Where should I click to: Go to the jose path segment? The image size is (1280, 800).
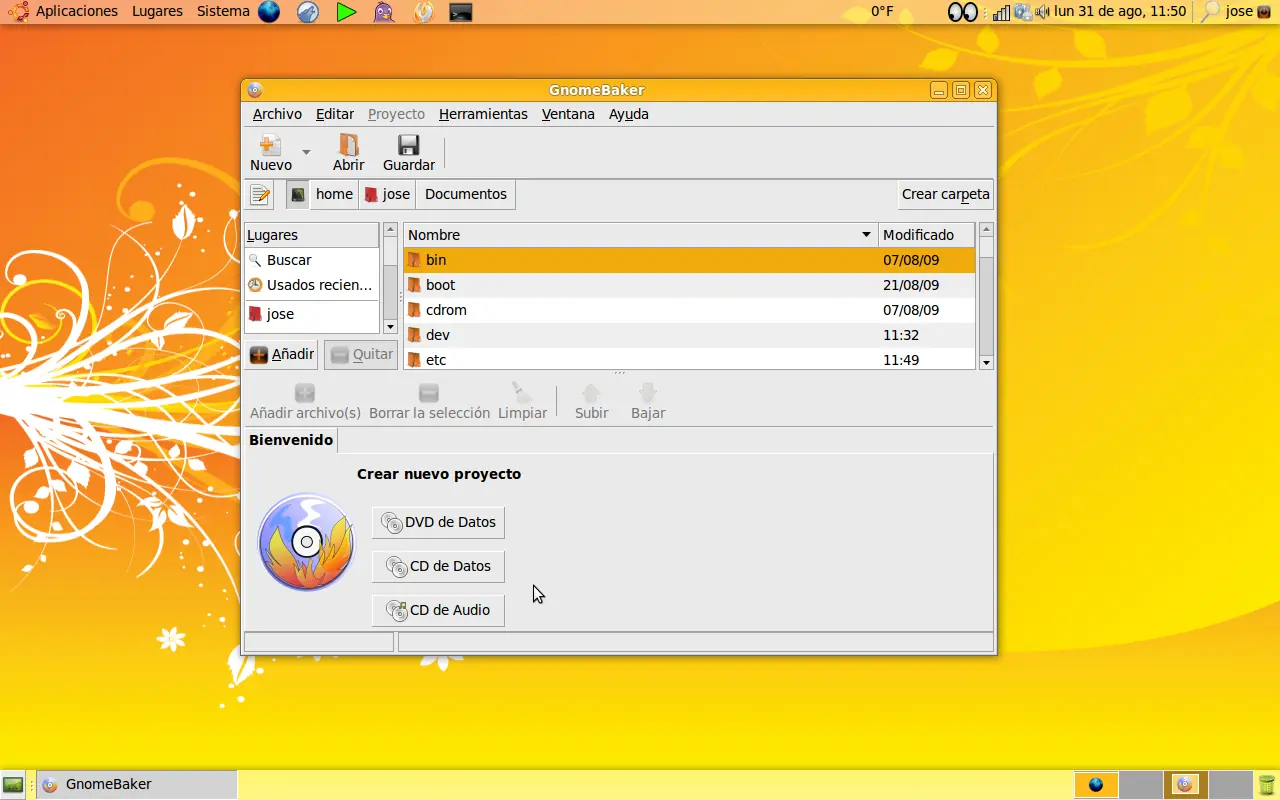coord(387,195)
